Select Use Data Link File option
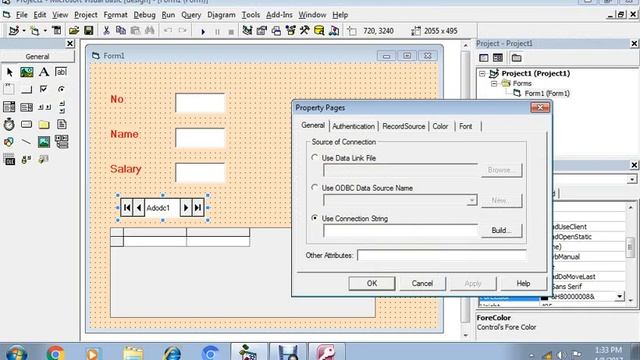Viewport: 640px width, 360px height. click(x=314, y=158)
